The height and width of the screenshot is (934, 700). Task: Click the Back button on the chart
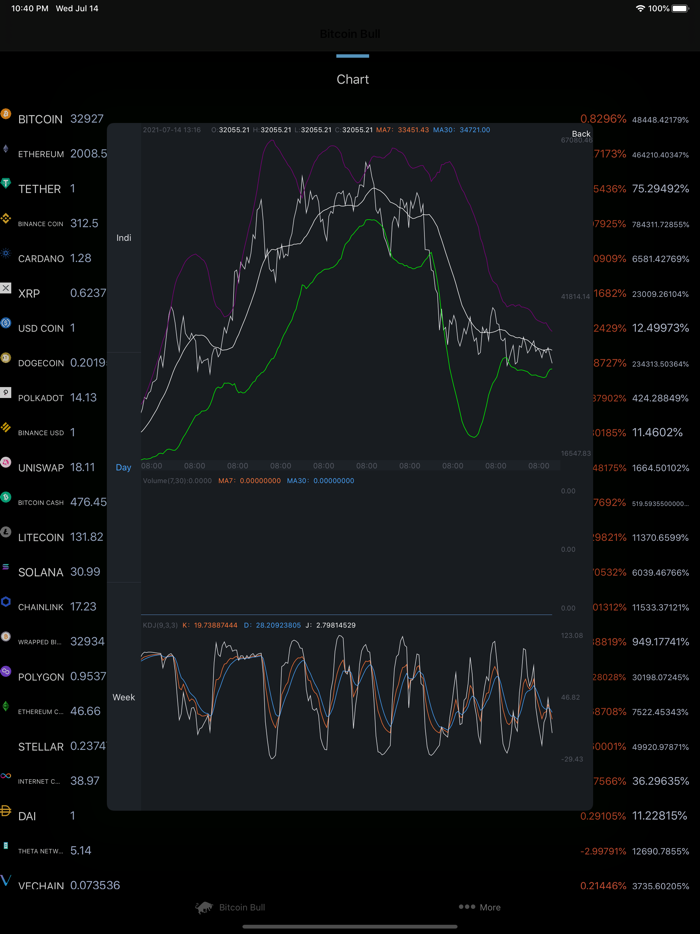point(581,133)
